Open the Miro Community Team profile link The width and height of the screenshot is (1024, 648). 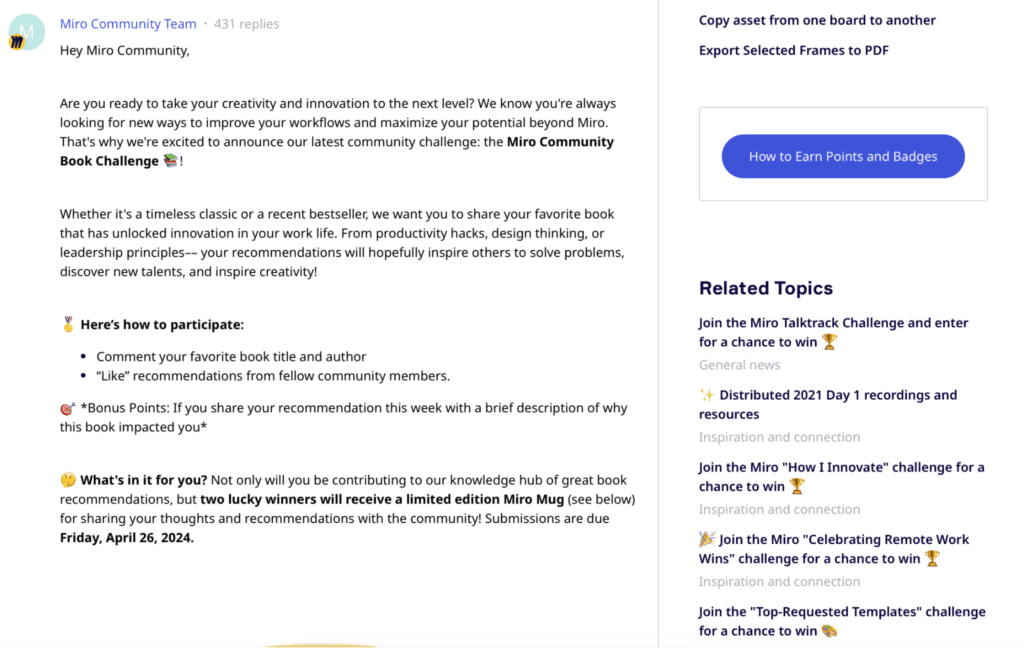(128, 24)
